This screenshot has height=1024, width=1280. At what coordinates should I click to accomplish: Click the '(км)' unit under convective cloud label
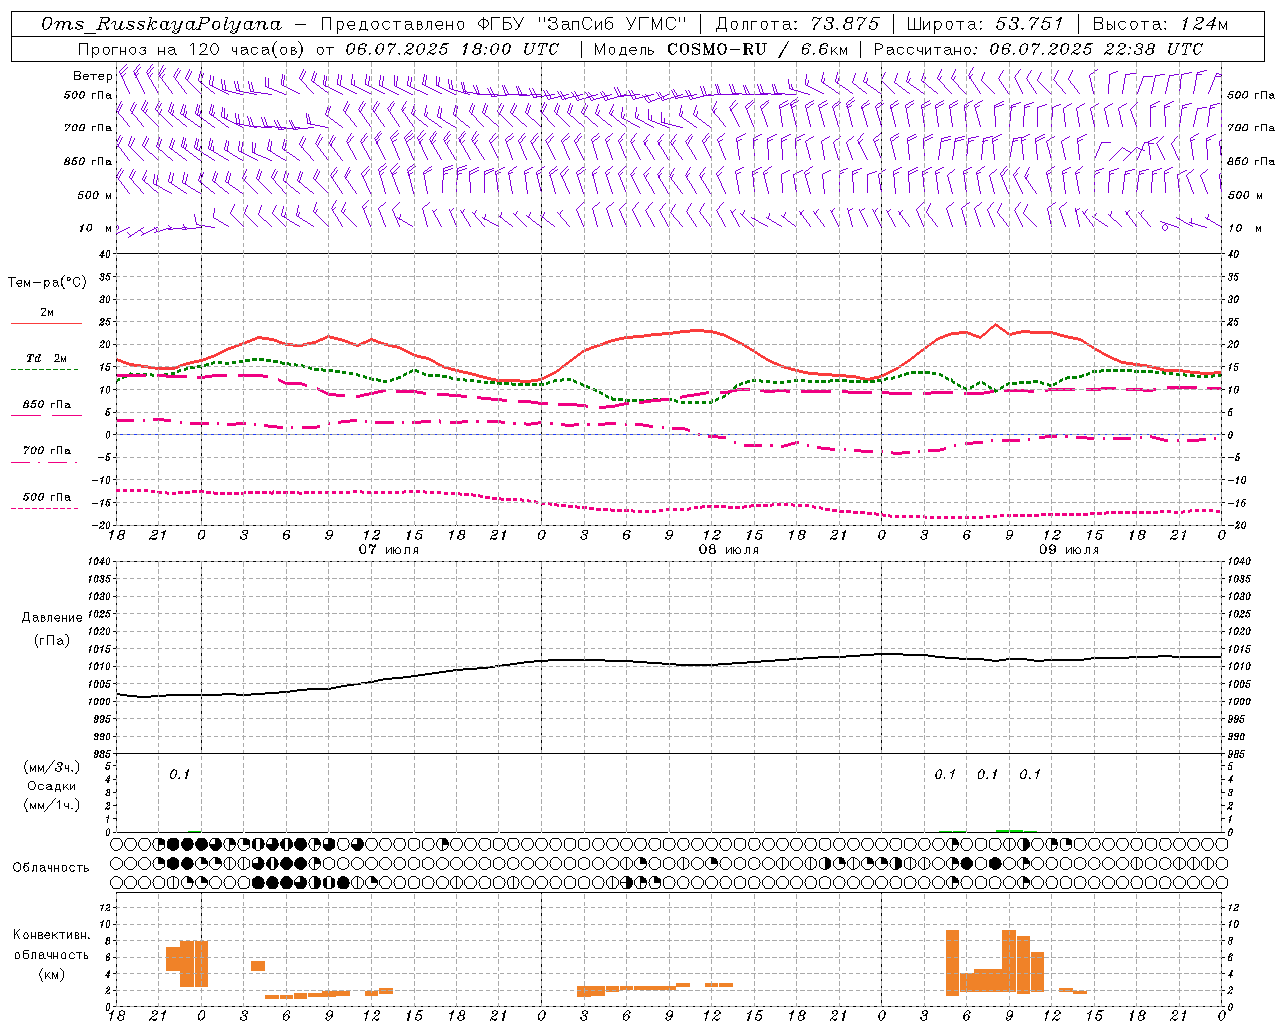(x=51, y=974)
